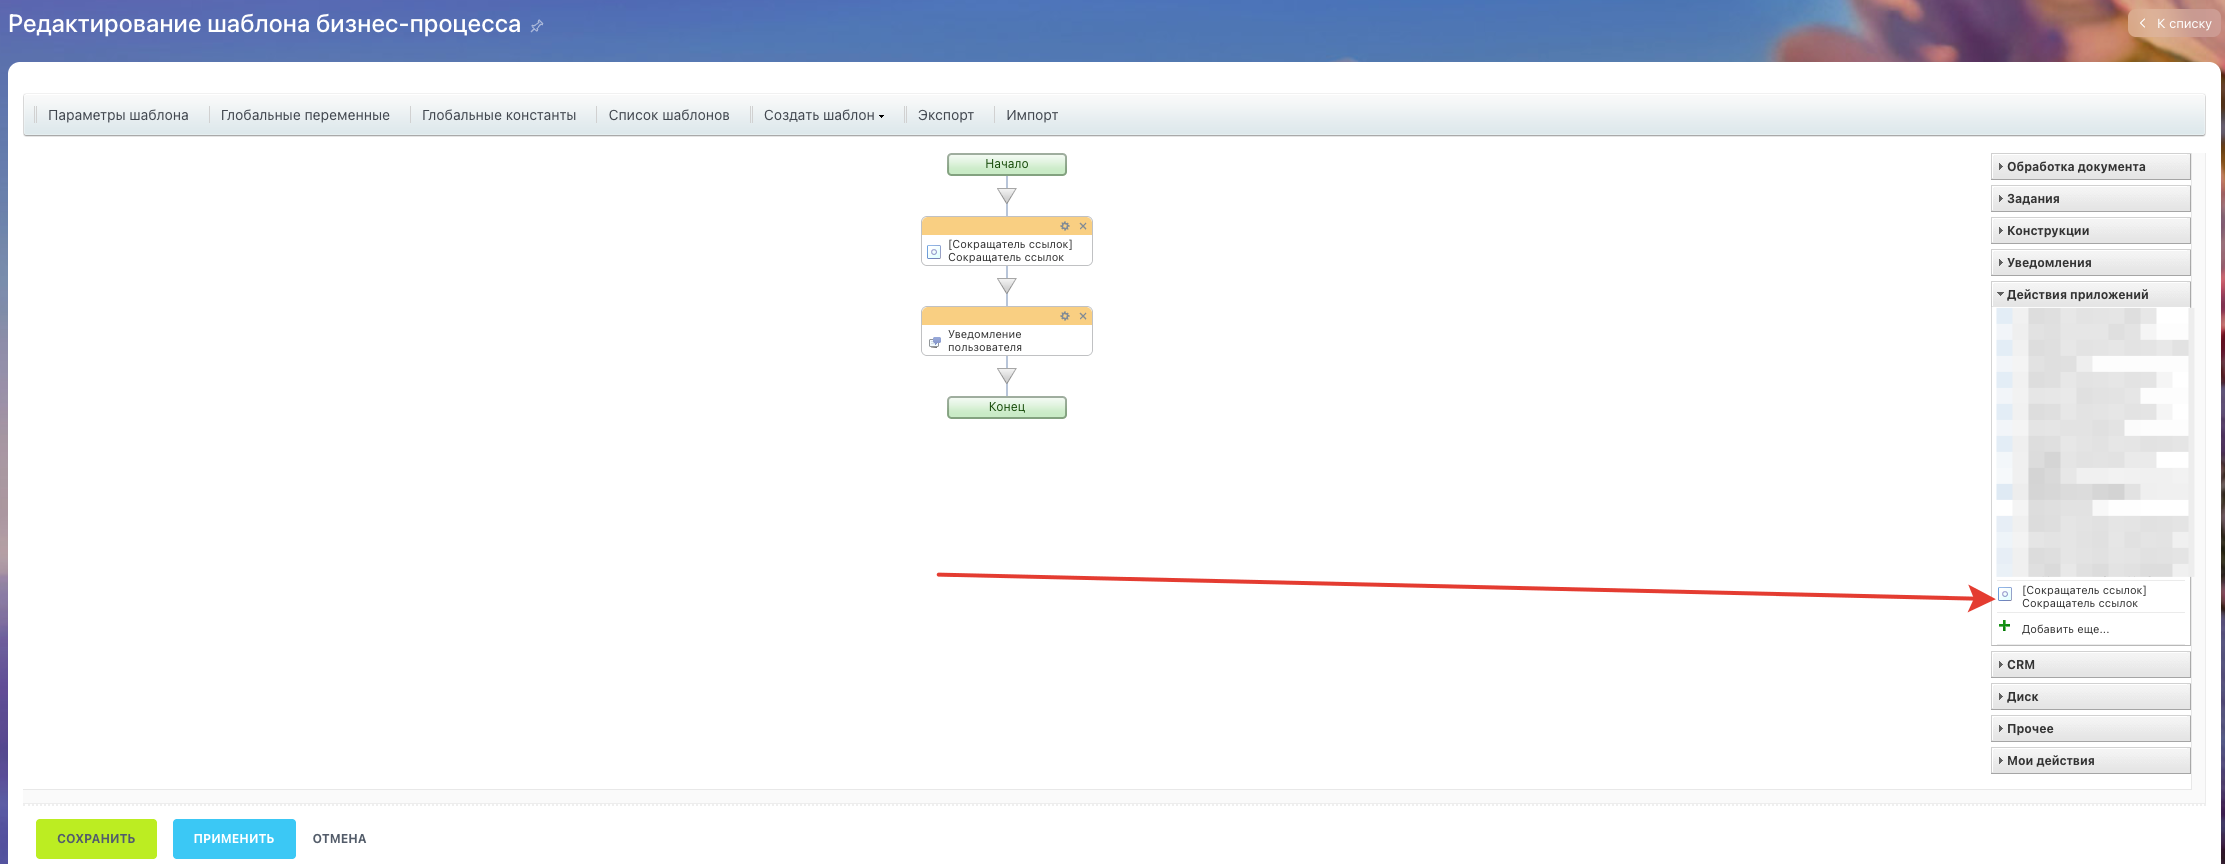Open Глобальные константы
This screenshot has height=864, width=2225.
pos(499,115)
